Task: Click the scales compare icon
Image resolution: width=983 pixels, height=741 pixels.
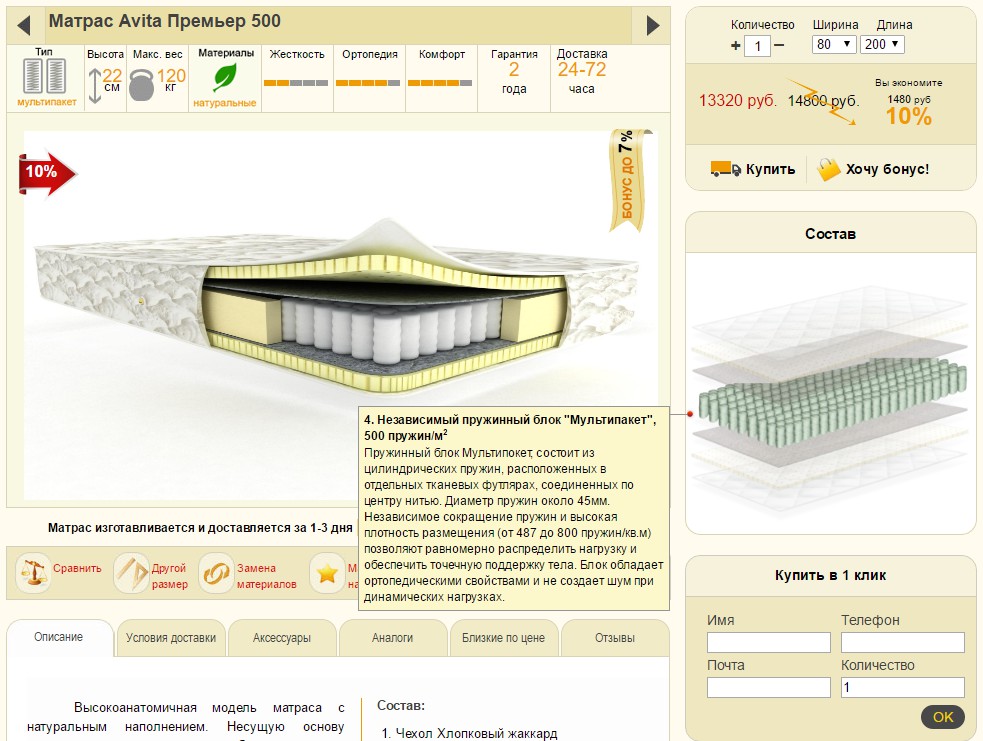Action: pyautogui.click(x=33, y=572)
